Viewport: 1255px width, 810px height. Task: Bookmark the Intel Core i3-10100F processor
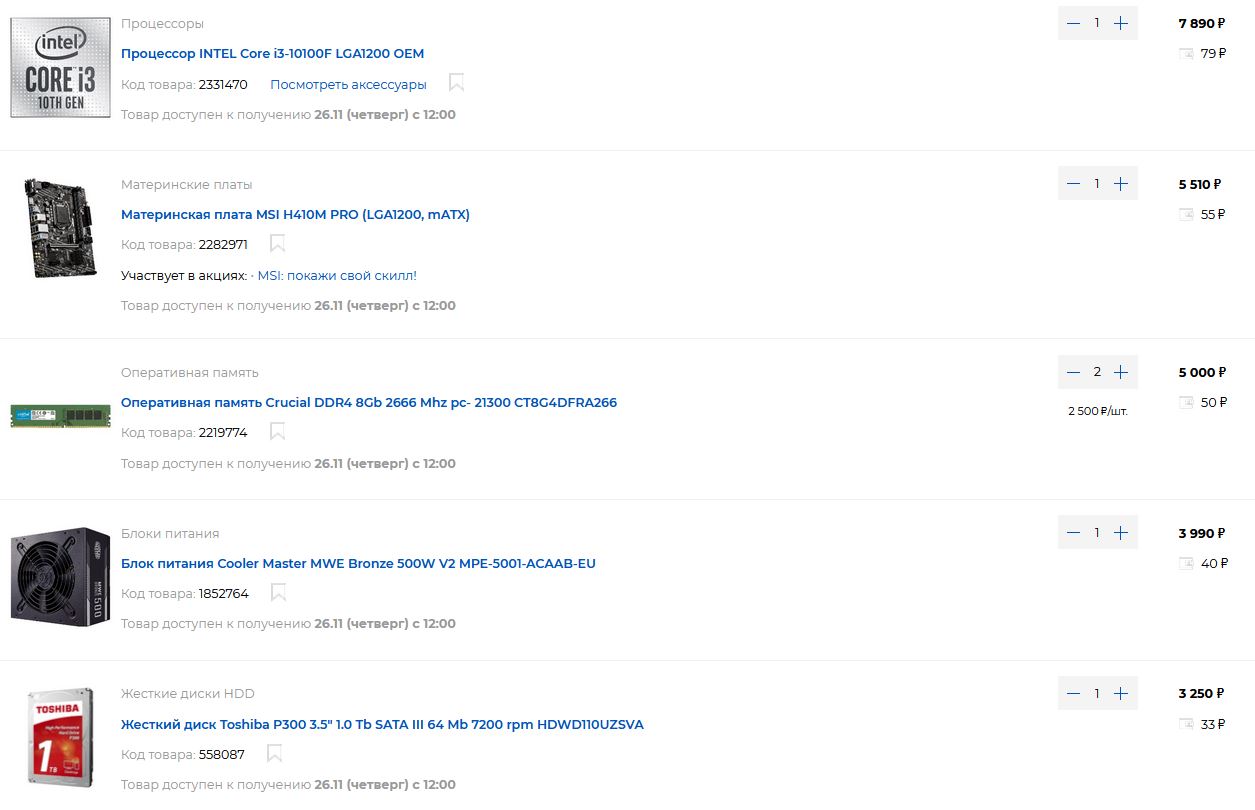coord(456,83)
